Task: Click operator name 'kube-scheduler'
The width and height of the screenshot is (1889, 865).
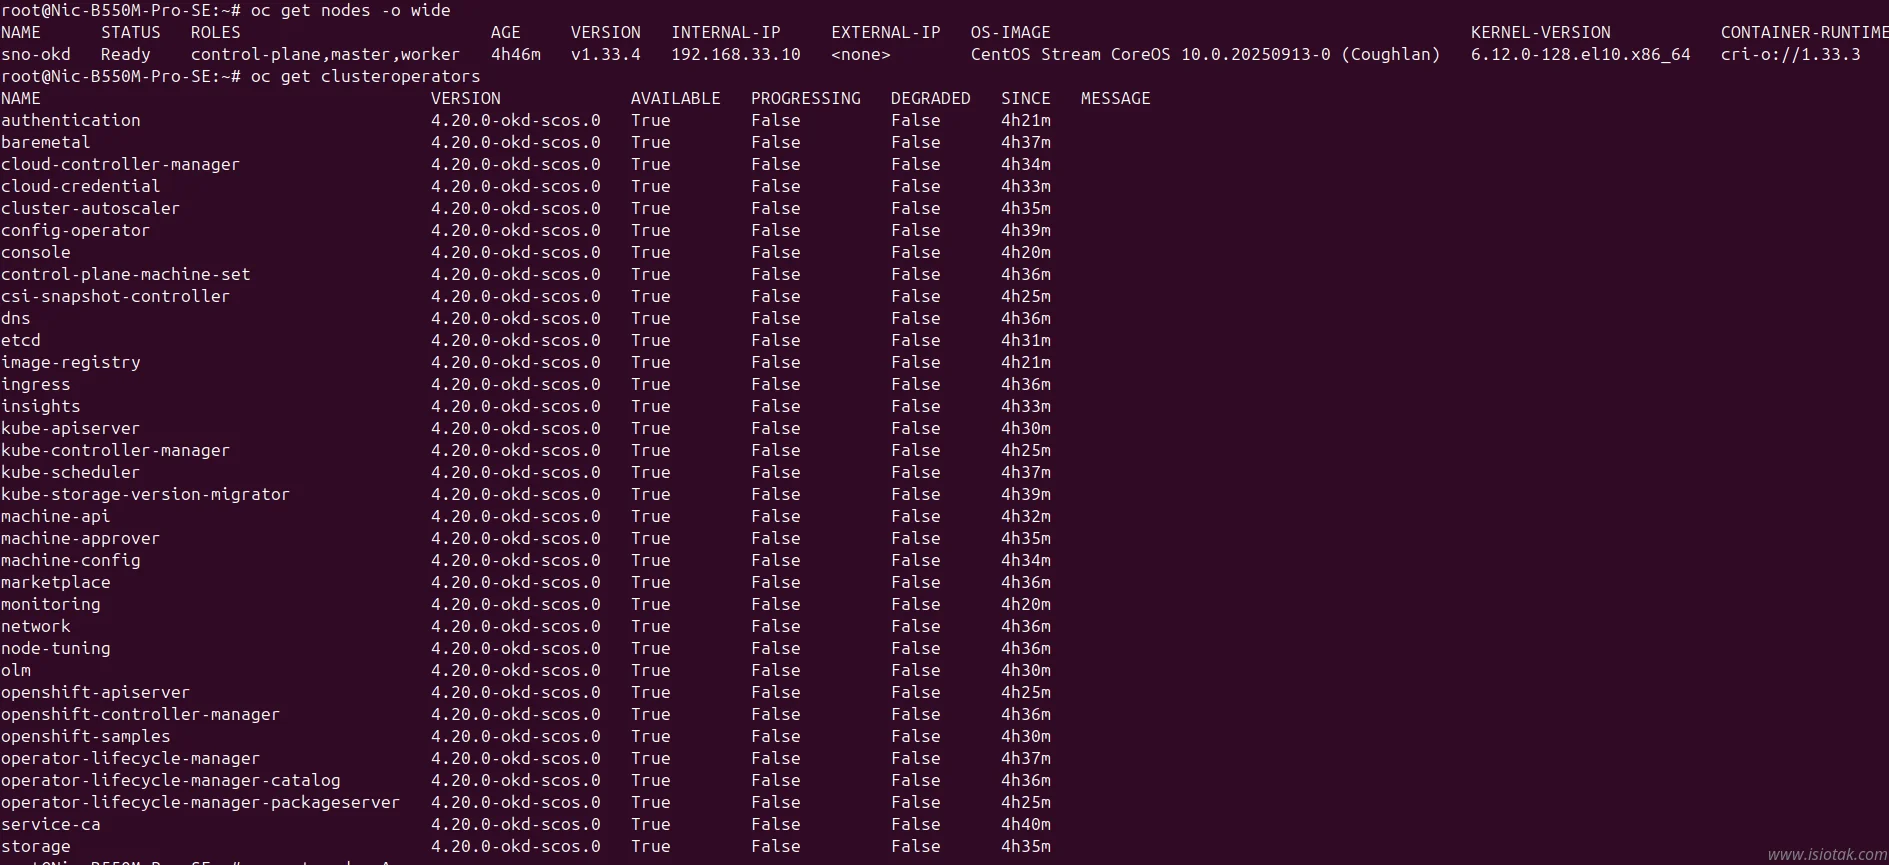Action: point(71,473)
